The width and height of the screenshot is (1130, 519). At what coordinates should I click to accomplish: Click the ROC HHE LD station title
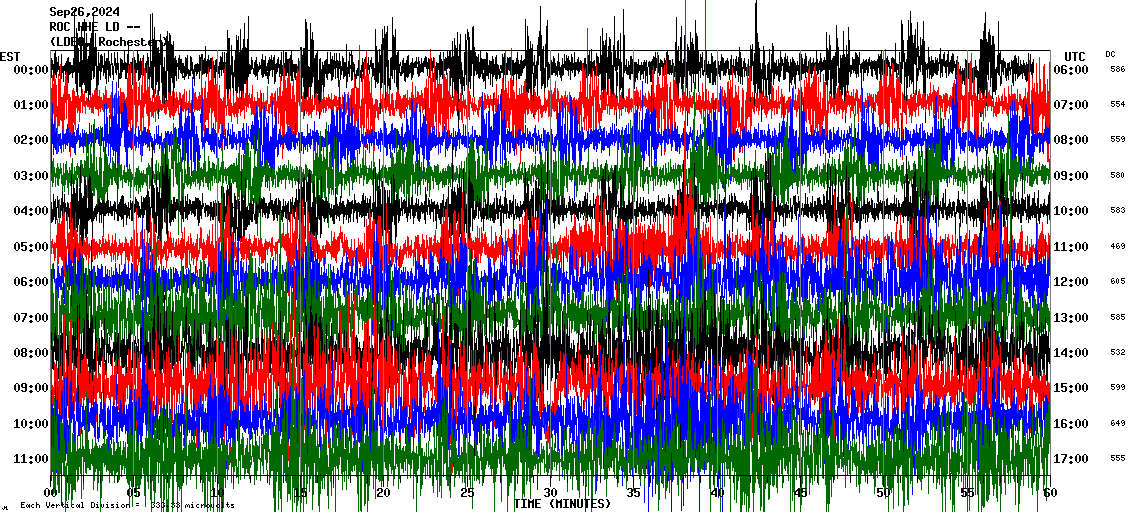[94, 27]
